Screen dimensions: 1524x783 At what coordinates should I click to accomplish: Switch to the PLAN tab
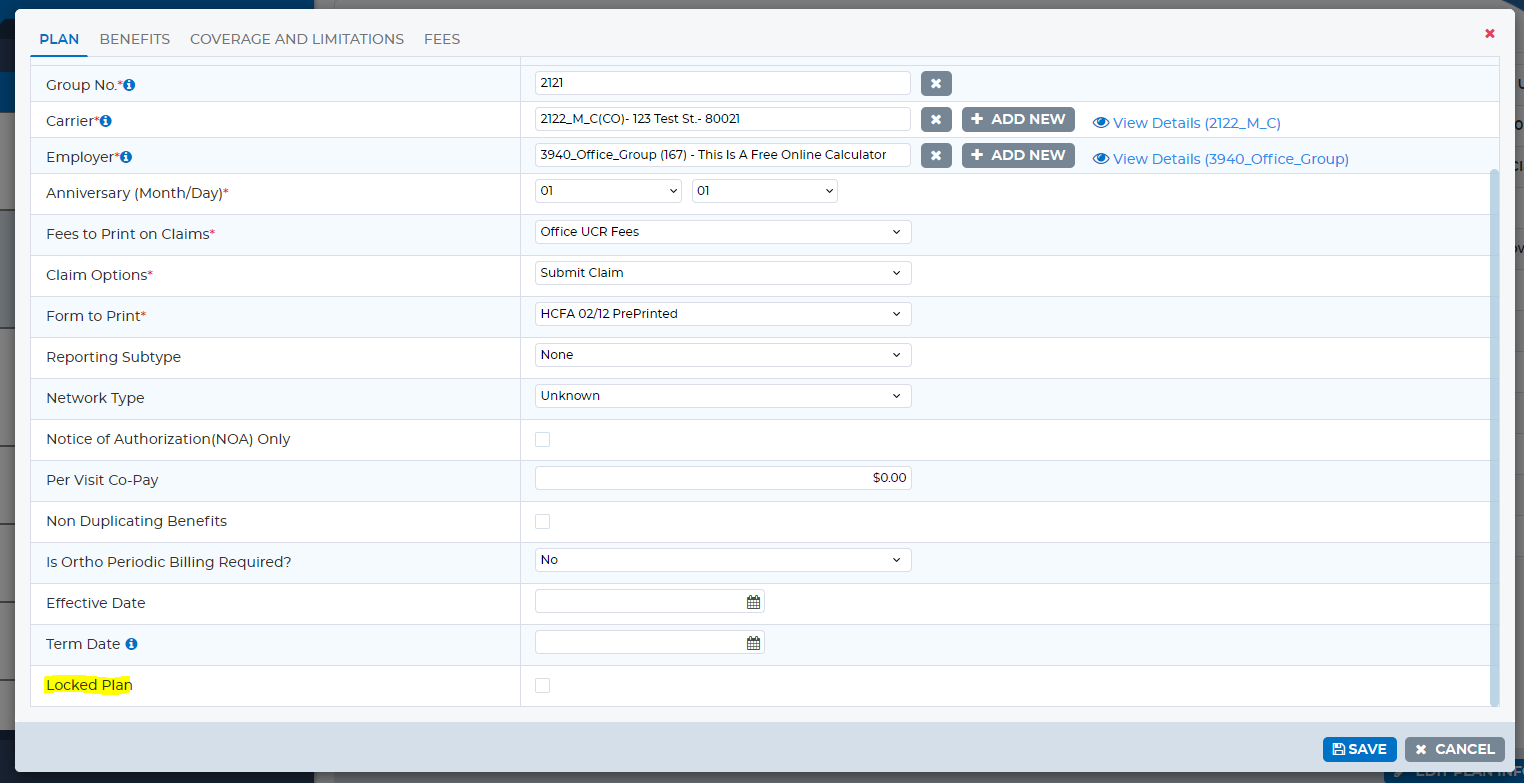click(x=59, y=39)
